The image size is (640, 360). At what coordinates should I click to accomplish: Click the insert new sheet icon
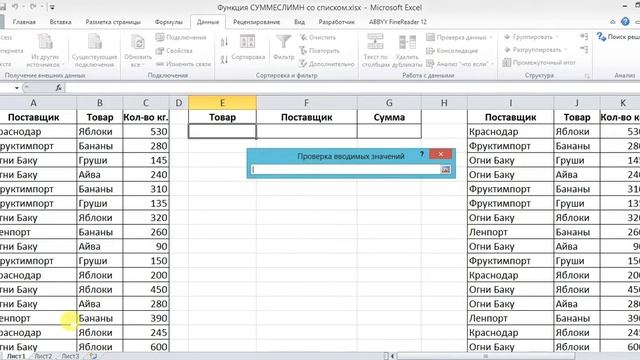(93, 356)
